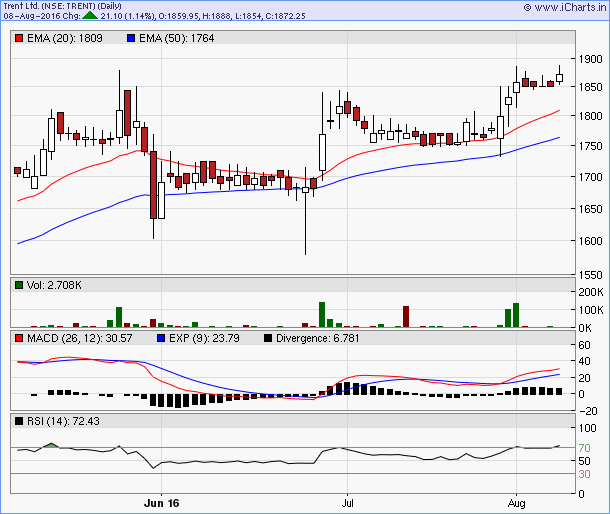Click the 1600 price axis label
610x514 pixels.
(x=590, y=241)
